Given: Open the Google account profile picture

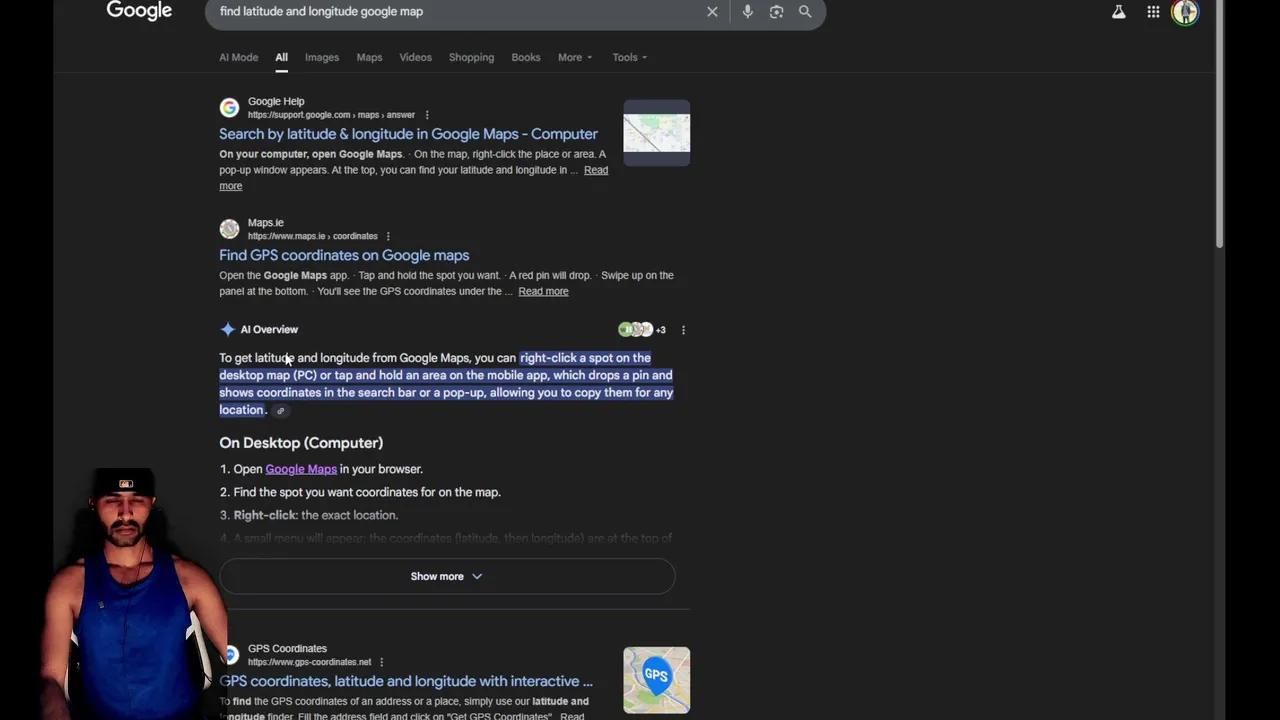Looking at the screenshot, I should [1185, 12].
